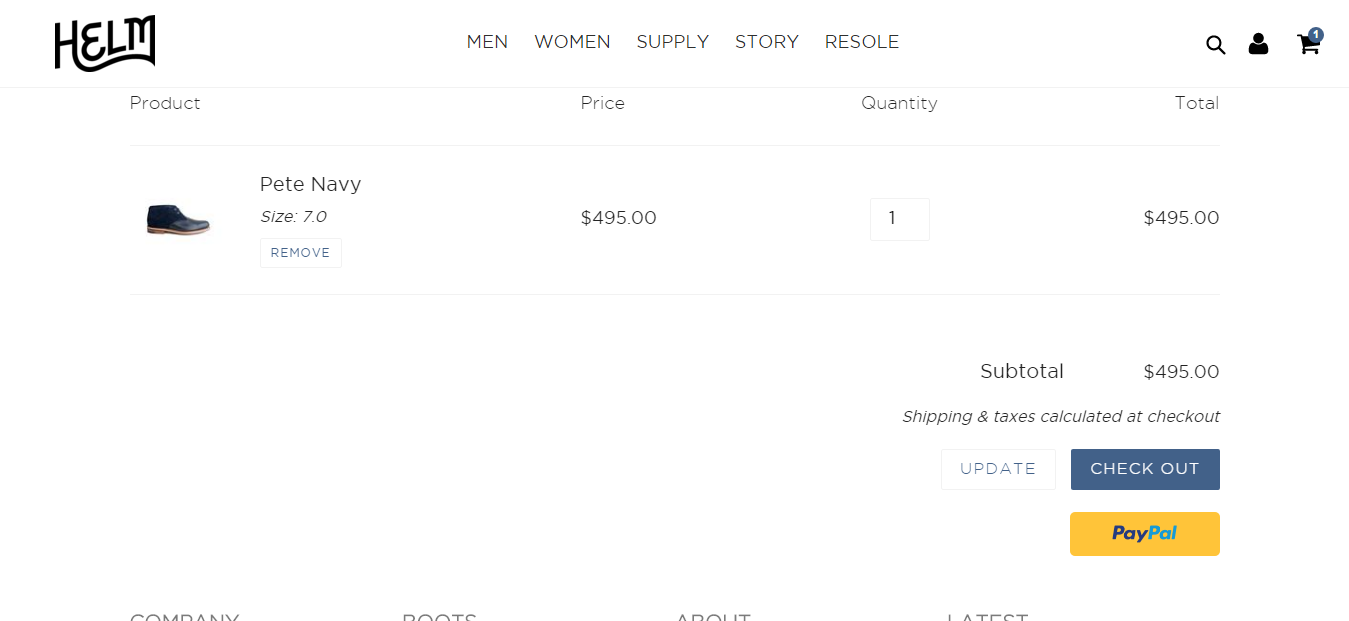Remove Pete Navy from the cart
1349x621 pixels.
click(x=300, y=253)
